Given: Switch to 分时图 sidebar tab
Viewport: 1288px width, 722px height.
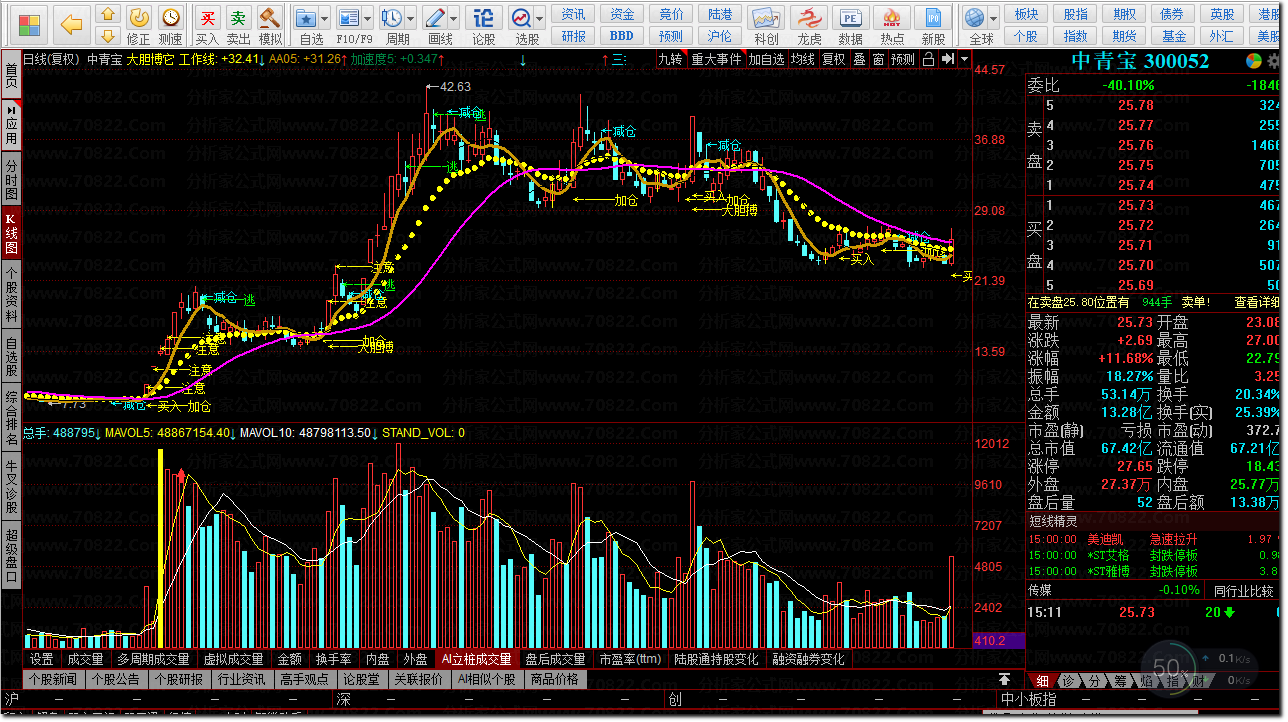Looking at the screenshot, I should click(11, 180).
